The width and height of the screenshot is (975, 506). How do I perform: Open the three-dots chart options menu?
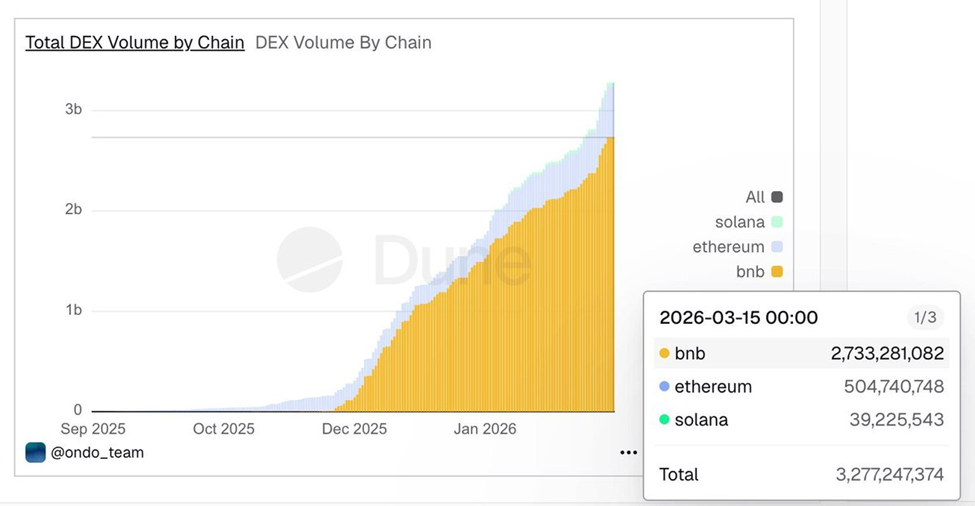[628, 453]
